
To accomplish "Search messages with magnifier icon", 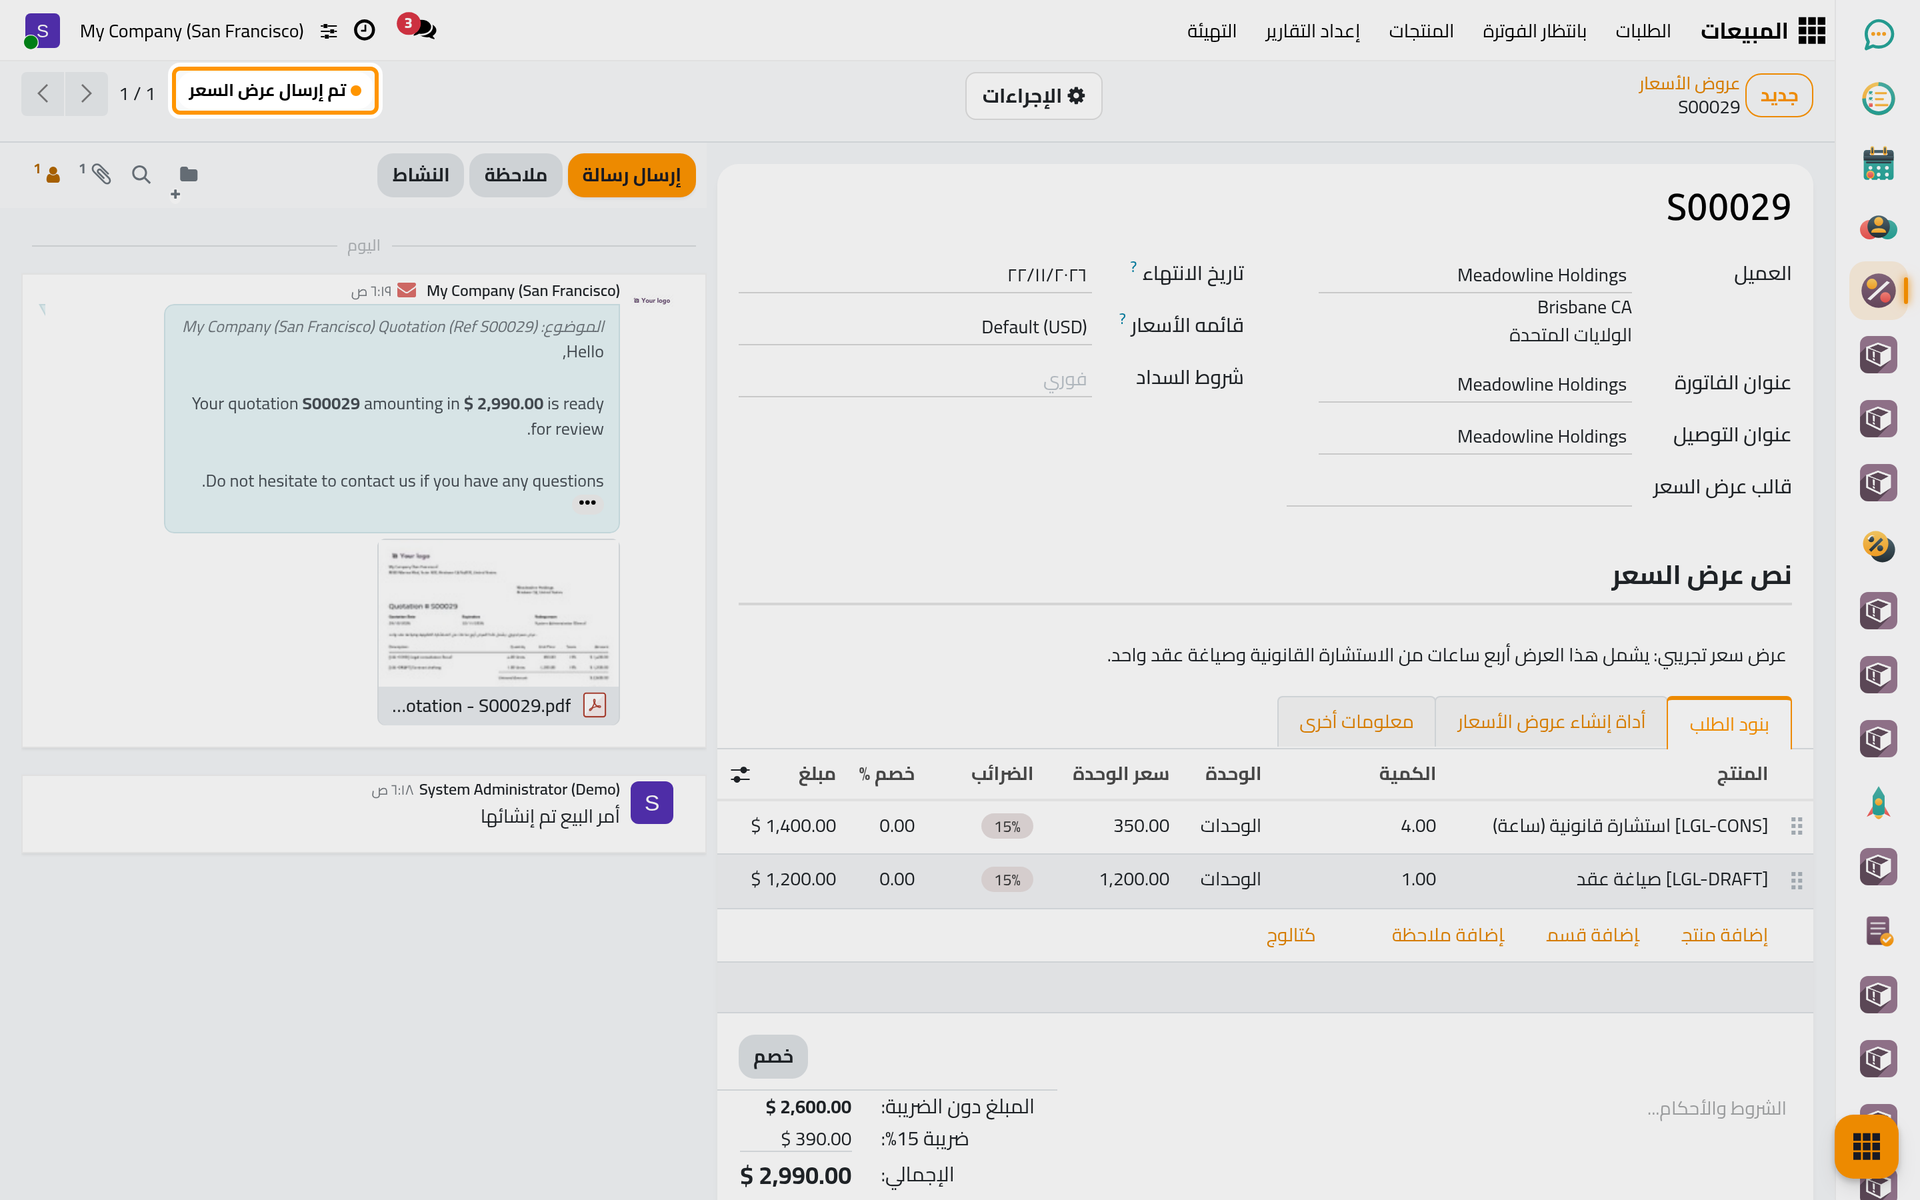I will click(141, 175).
